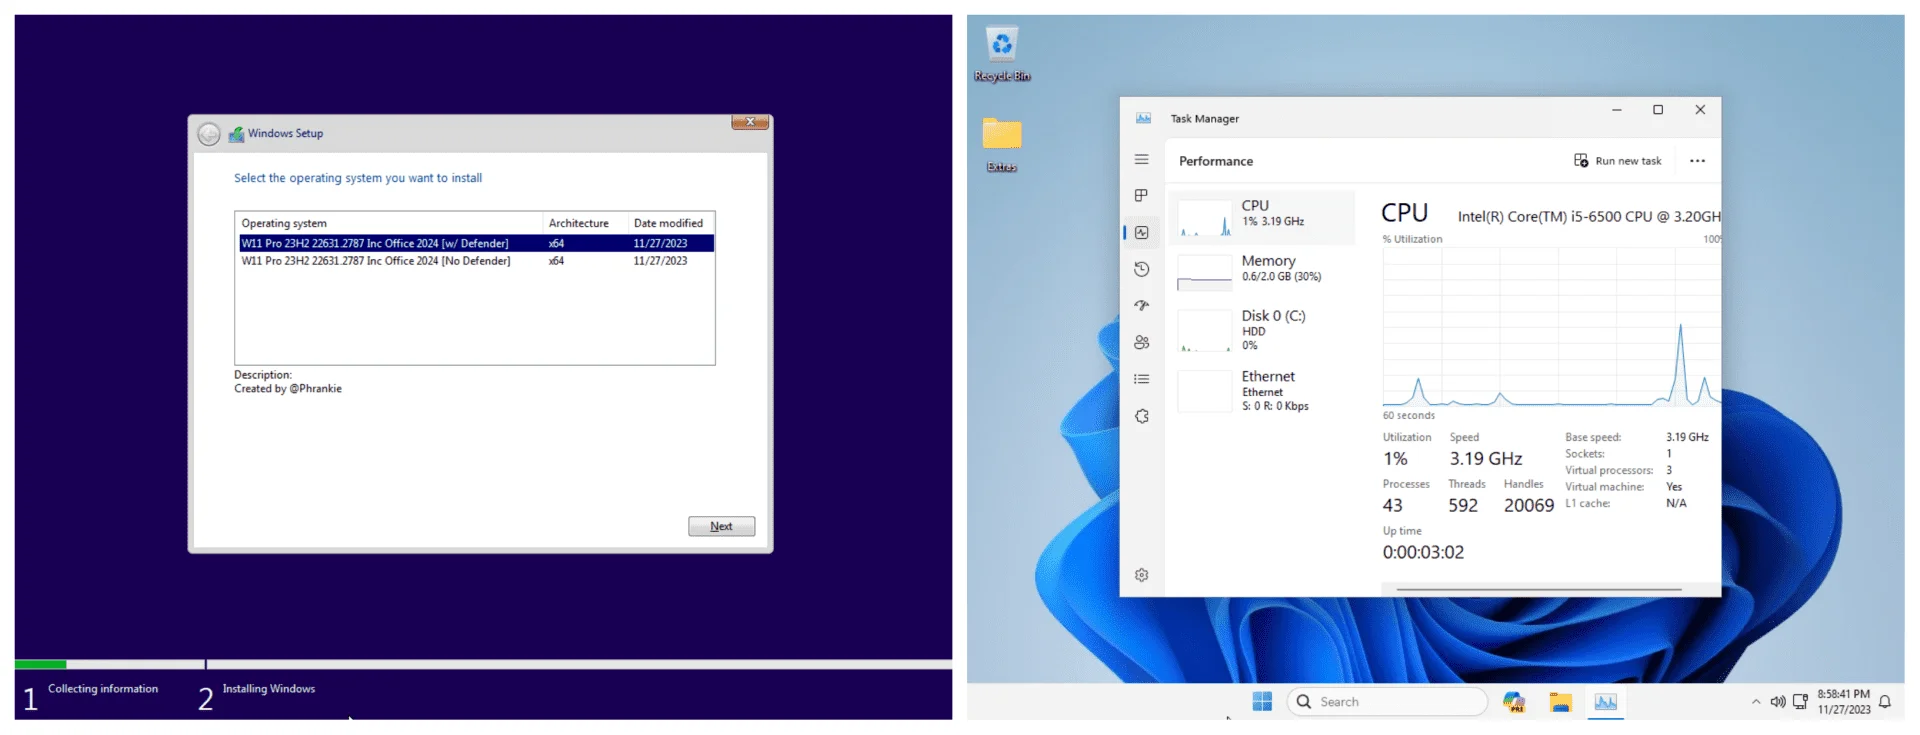Open the Windows Start menu

point(1262,702)
